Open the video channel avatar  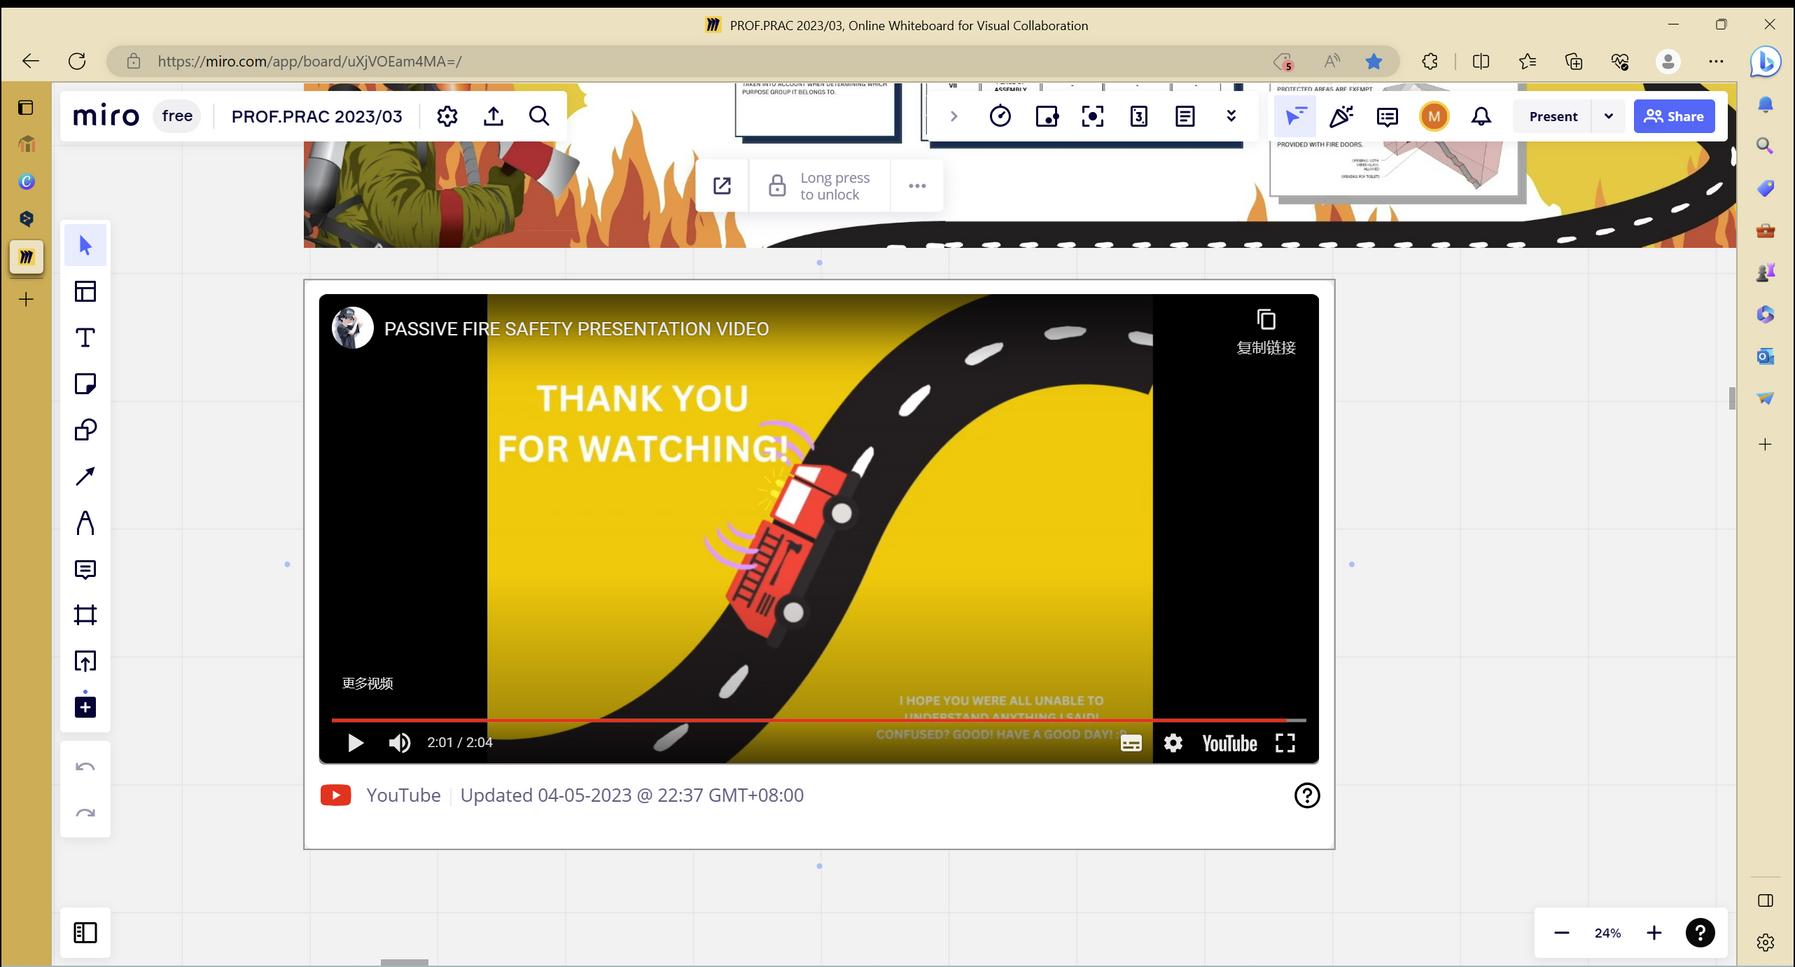coord(353,328)
